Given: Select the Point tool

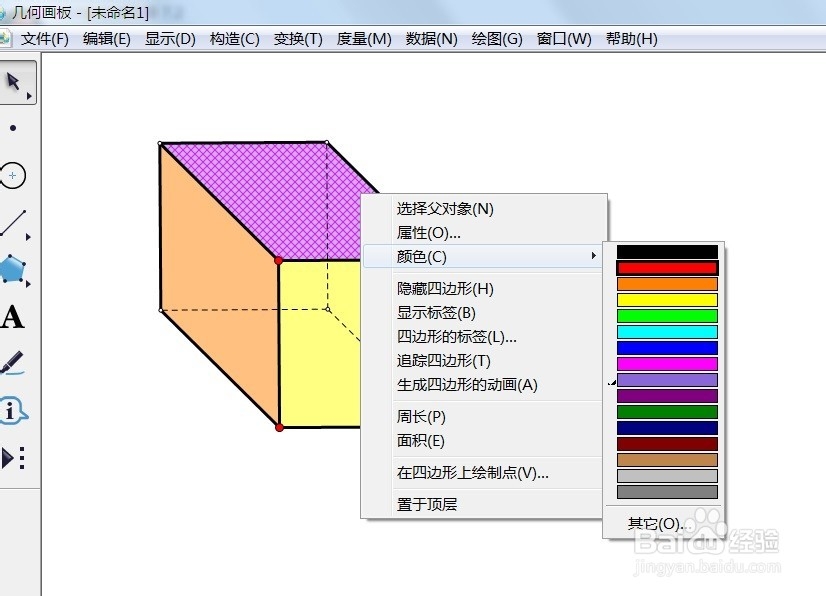Looking at the screenshot, I should click(x=13, y=128).
